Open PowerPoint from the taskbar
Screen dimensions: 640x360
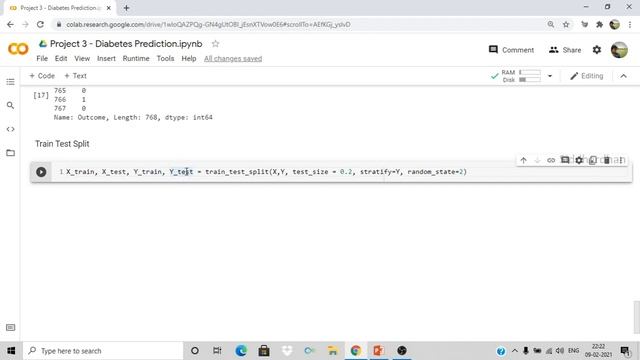378,351
